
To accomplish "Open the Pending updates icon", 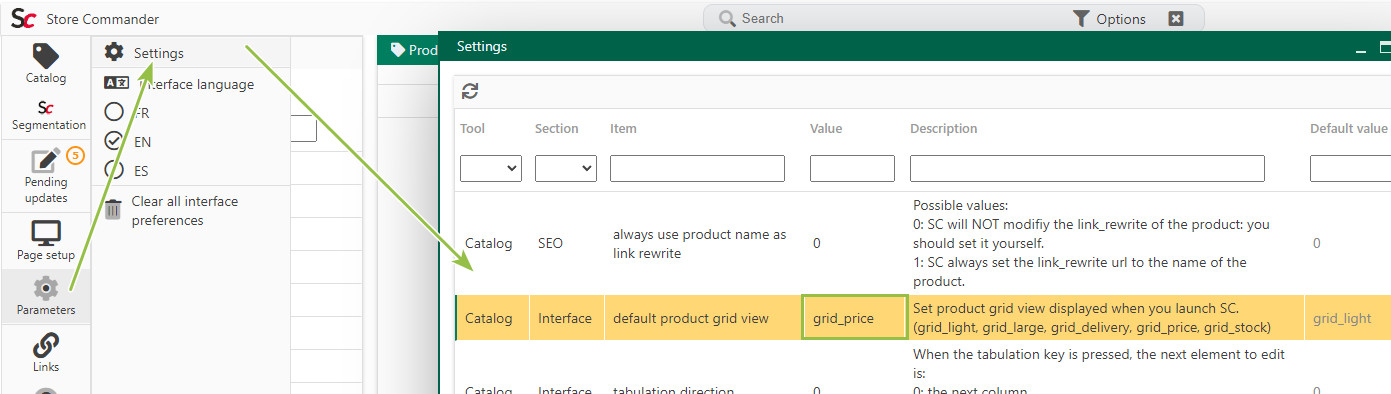I will pos(46,162).
